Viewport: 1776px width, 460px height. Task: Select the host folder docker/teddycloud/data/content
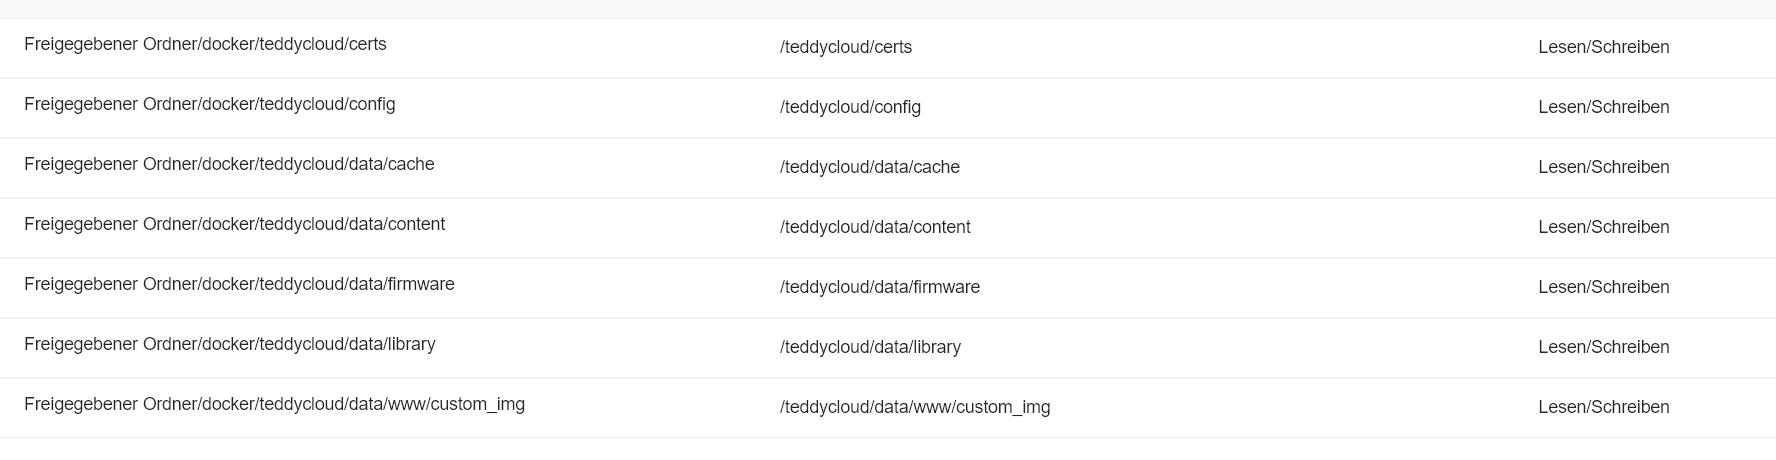234,224
